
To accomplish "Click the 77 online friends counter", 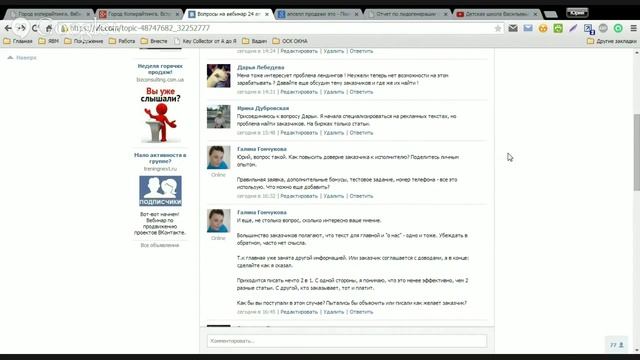I will tap(617, 345).
